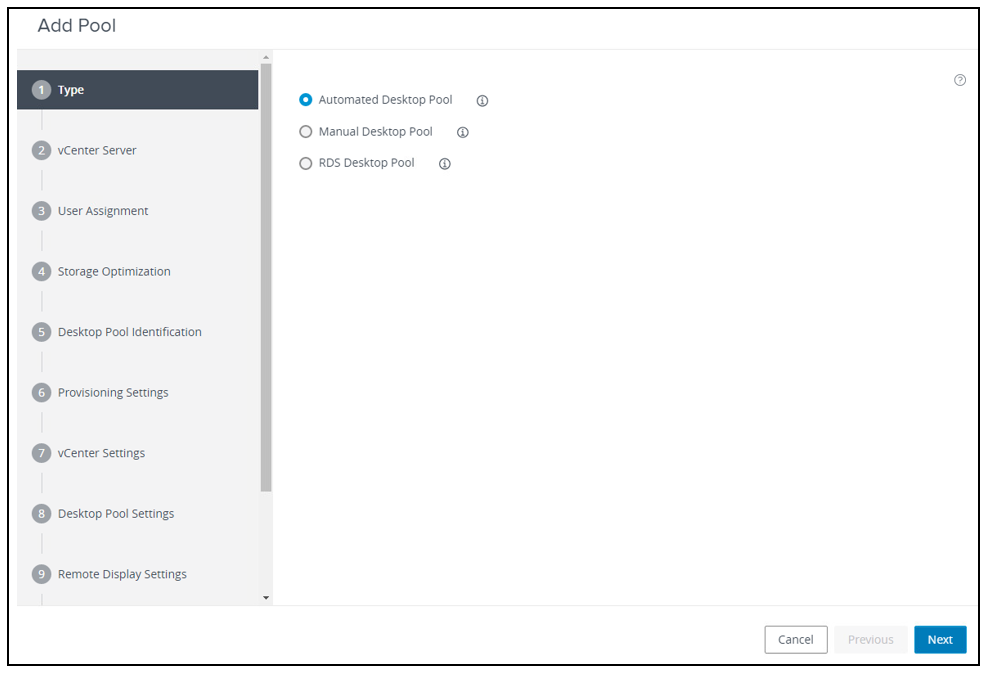Select the Automated Desktop Pool radio button
The image size is (985, 673).
coord(305,100)
